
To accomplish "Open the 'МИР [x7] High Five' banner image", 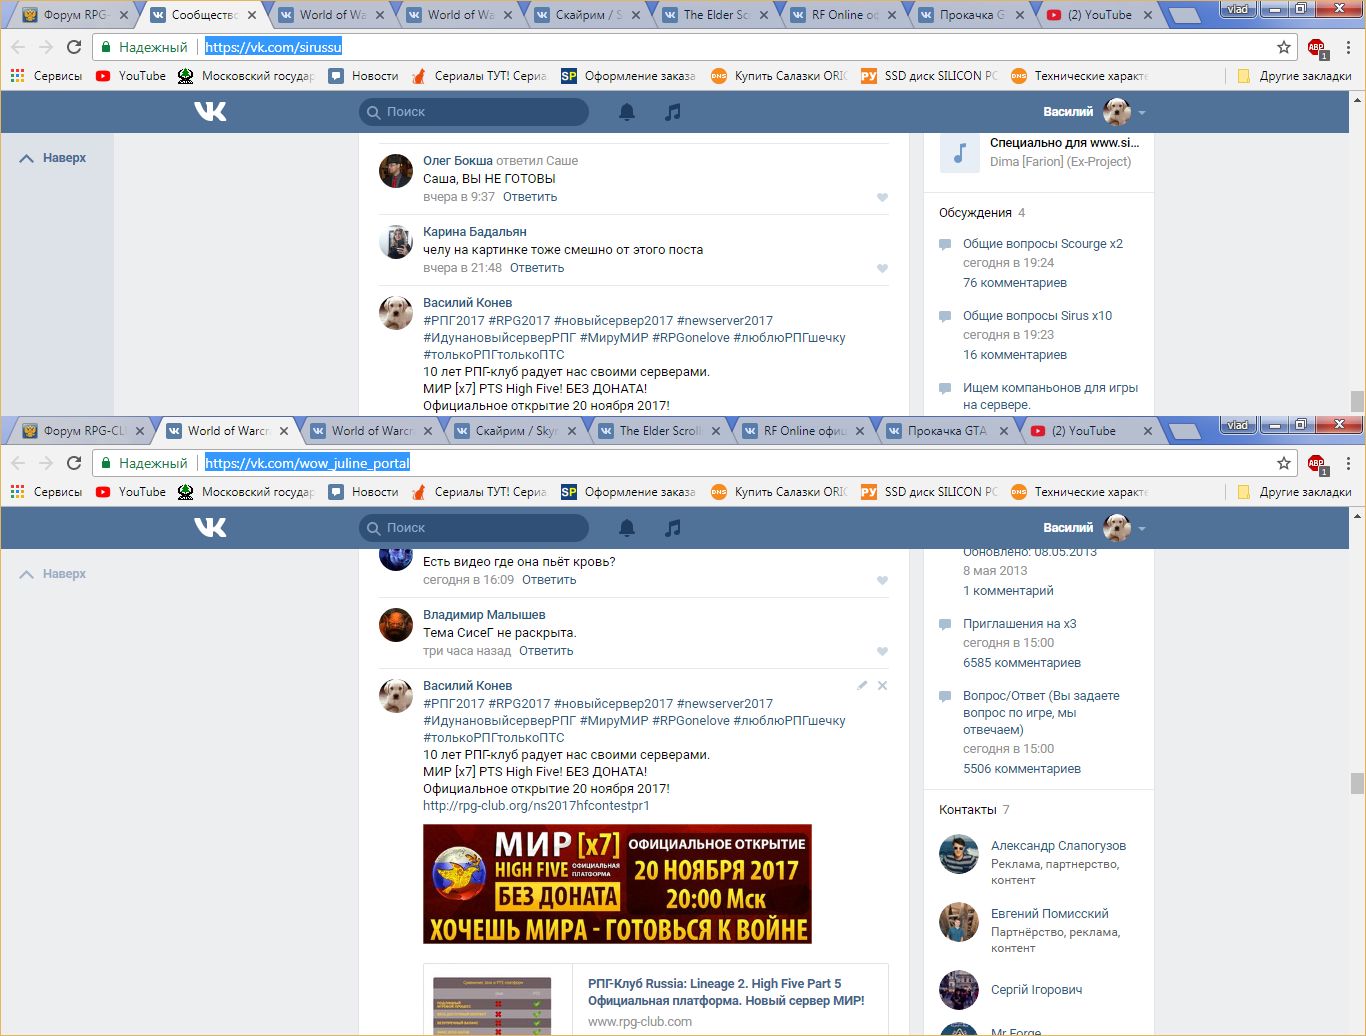I will pyautogui.click(x=617, y=884).
